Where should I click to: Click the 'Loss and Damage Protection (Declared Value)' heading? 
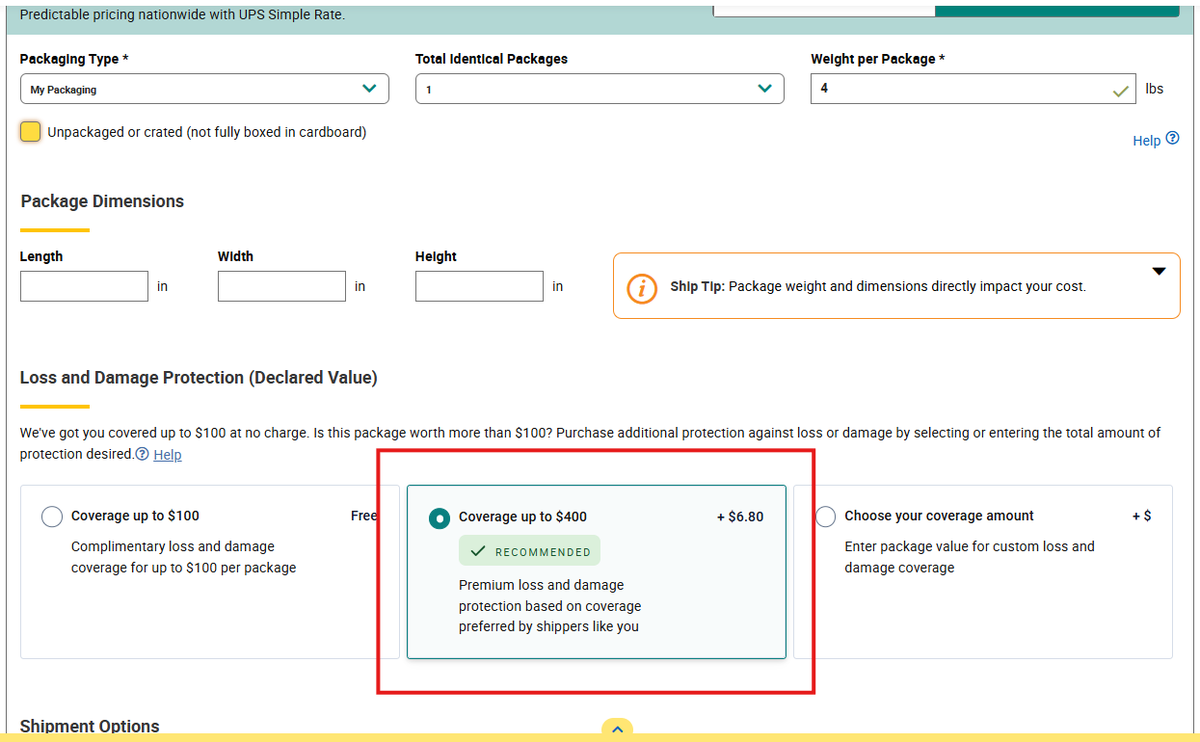click(199, 378)
